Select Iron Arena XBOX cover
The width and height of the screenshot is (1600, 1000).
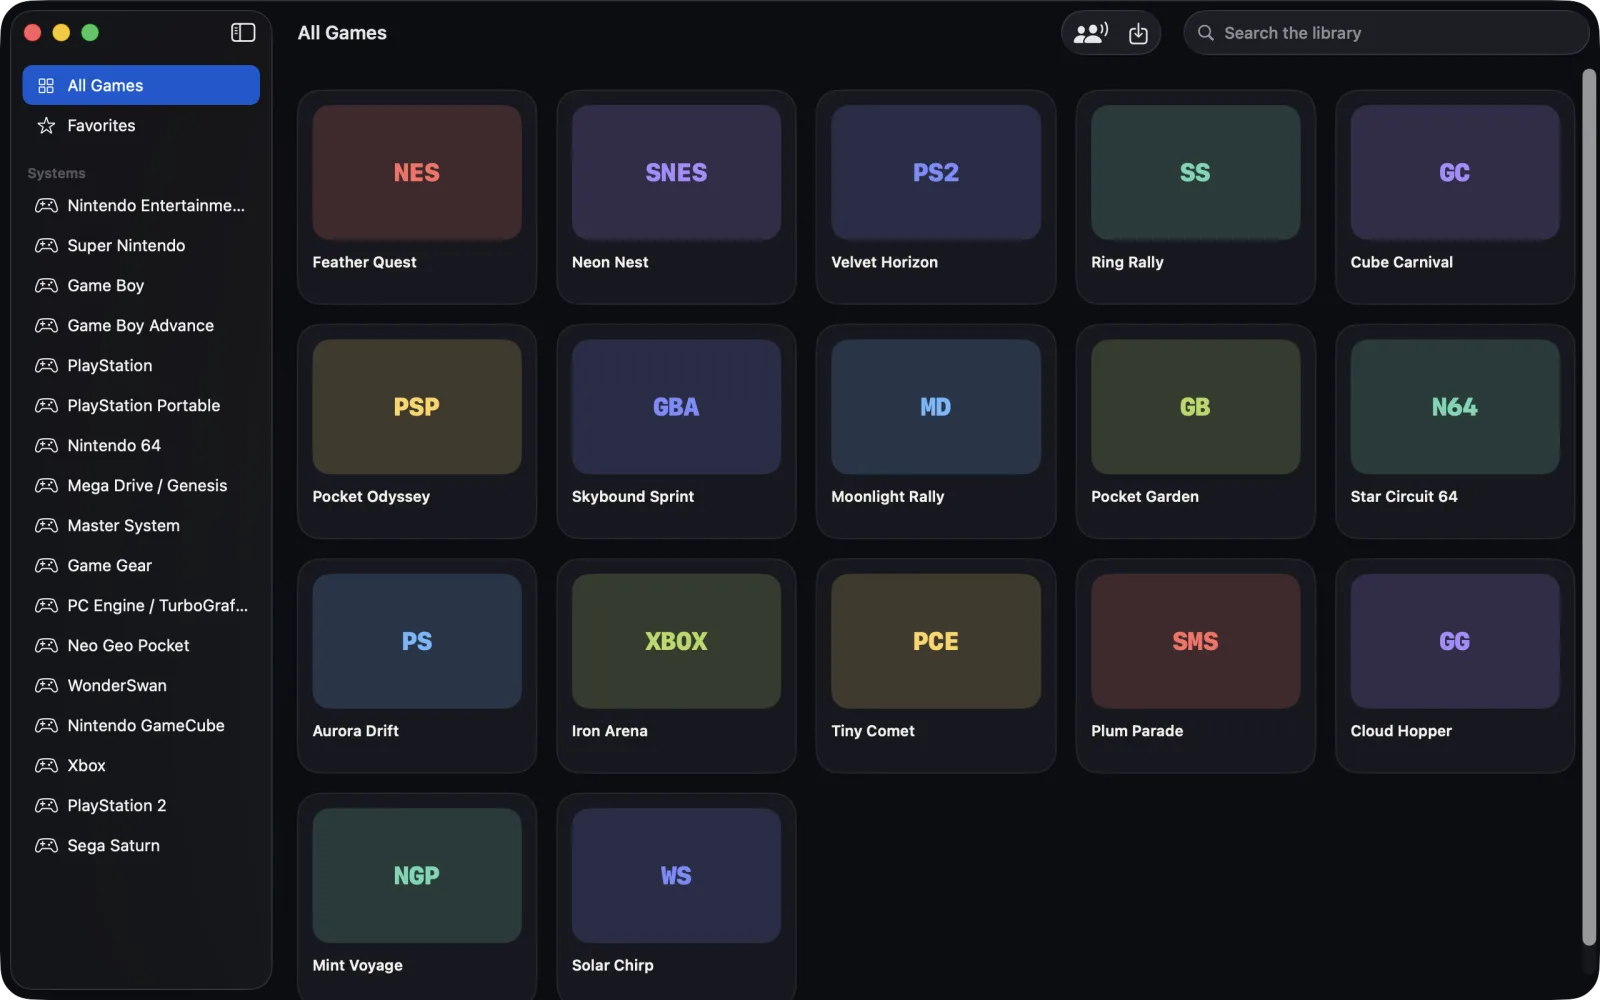pyautogui.click(x=676, y=641)
